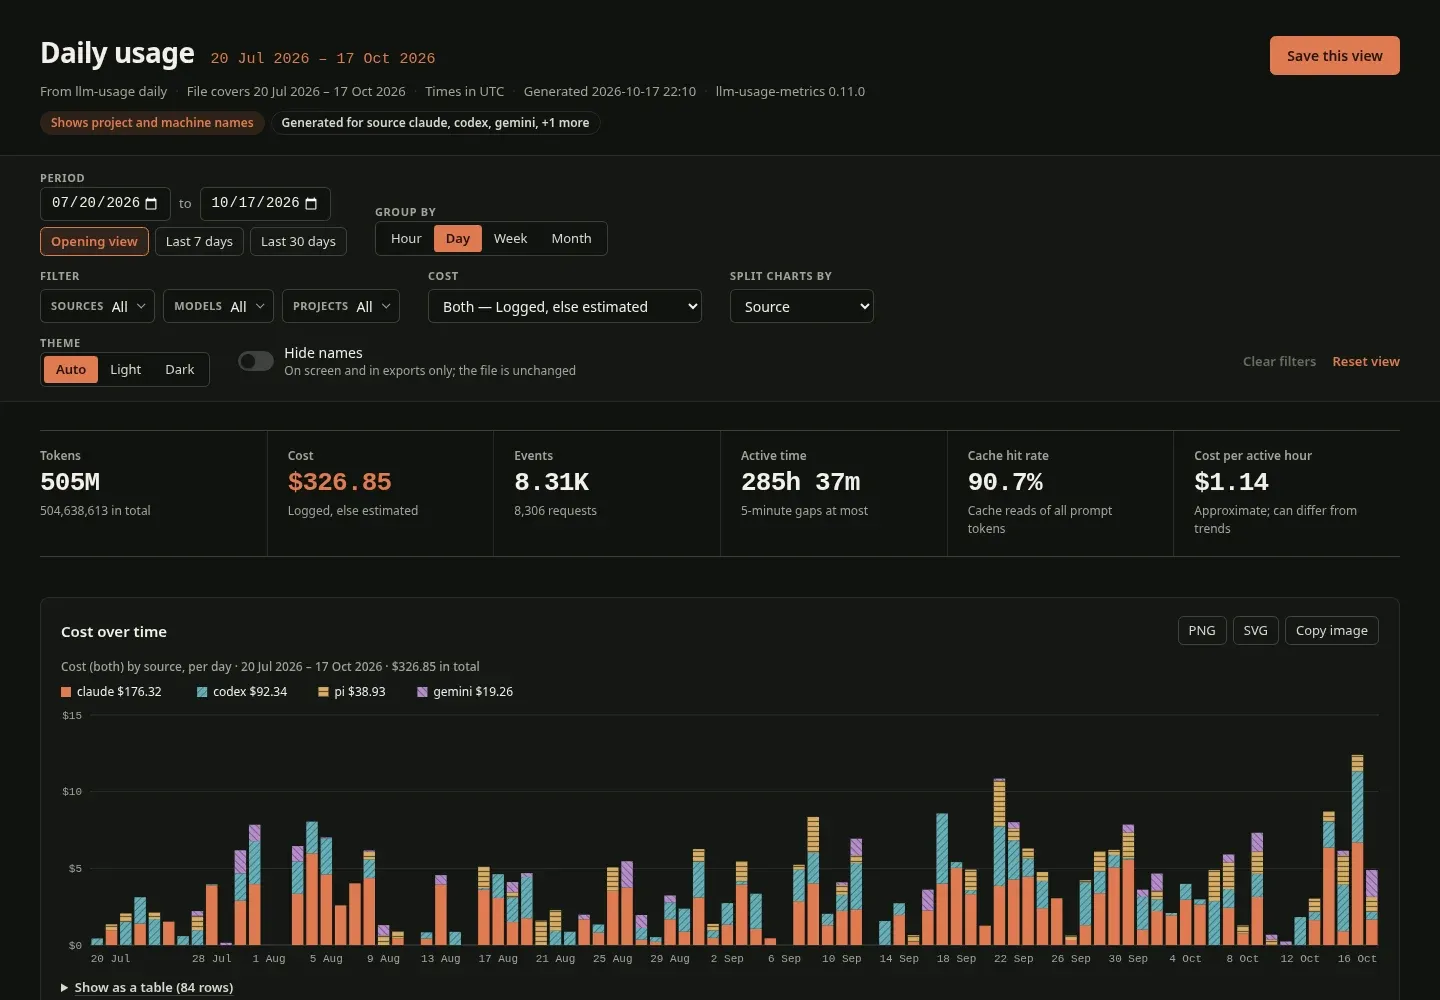
Task: Click the 90.7% cache hit rate value
Action: 1005,482
